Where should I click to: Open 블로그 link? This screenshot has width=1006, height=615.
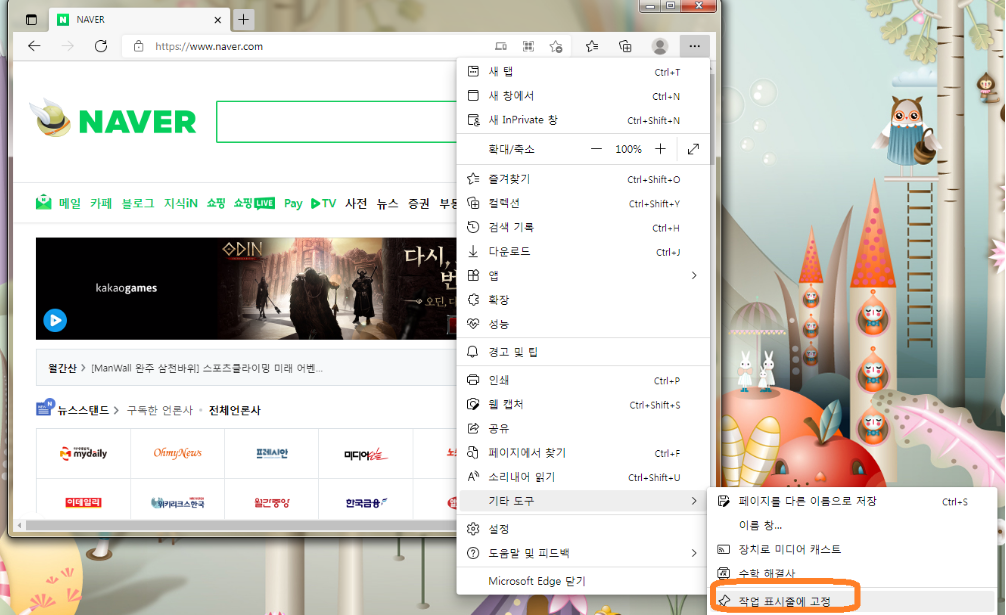pos(138,203)
